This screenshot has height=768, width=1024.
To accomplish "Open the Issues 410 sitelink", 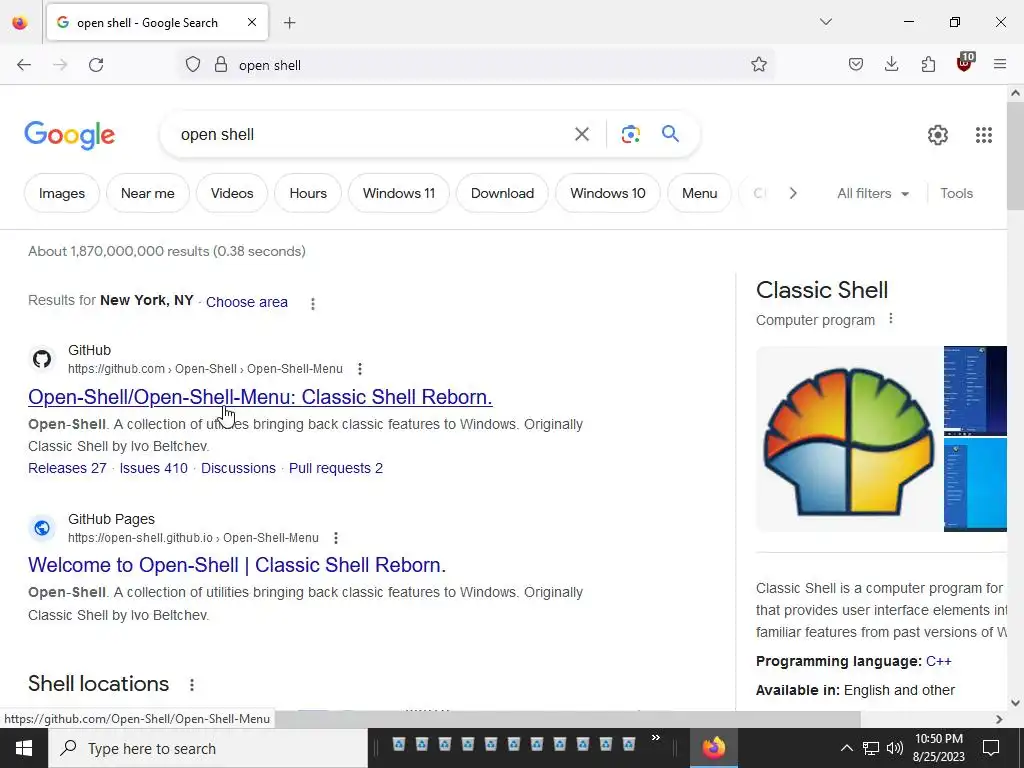I will point(153,468).
